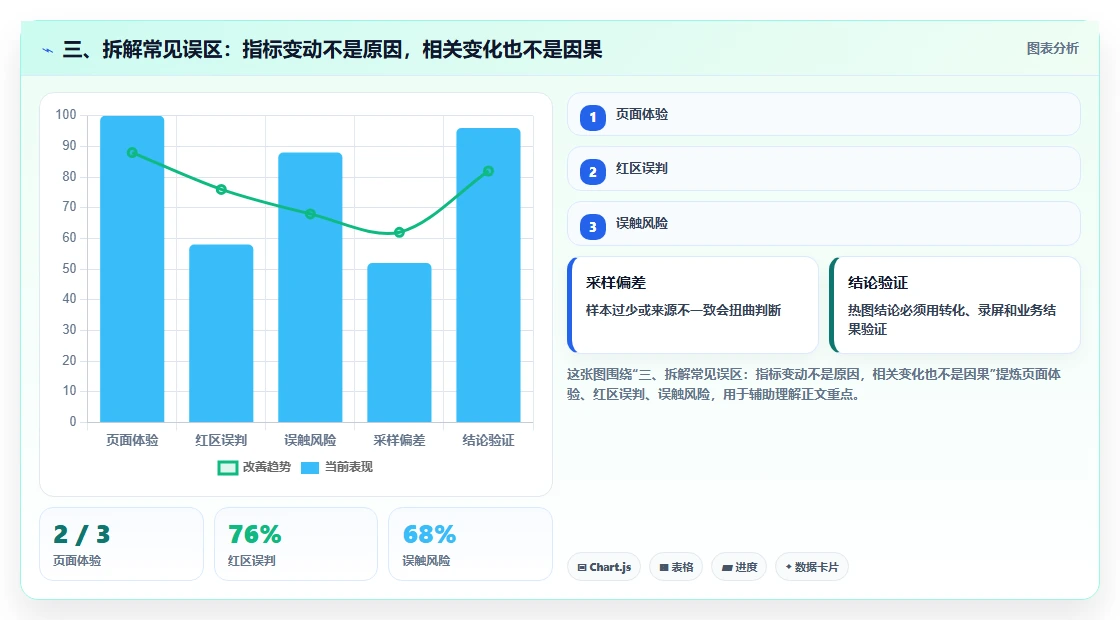Viewport: 1120px width, 620px height.
Task: Click the trend line point above 采样偏差
Action: [x=399, y=232]
